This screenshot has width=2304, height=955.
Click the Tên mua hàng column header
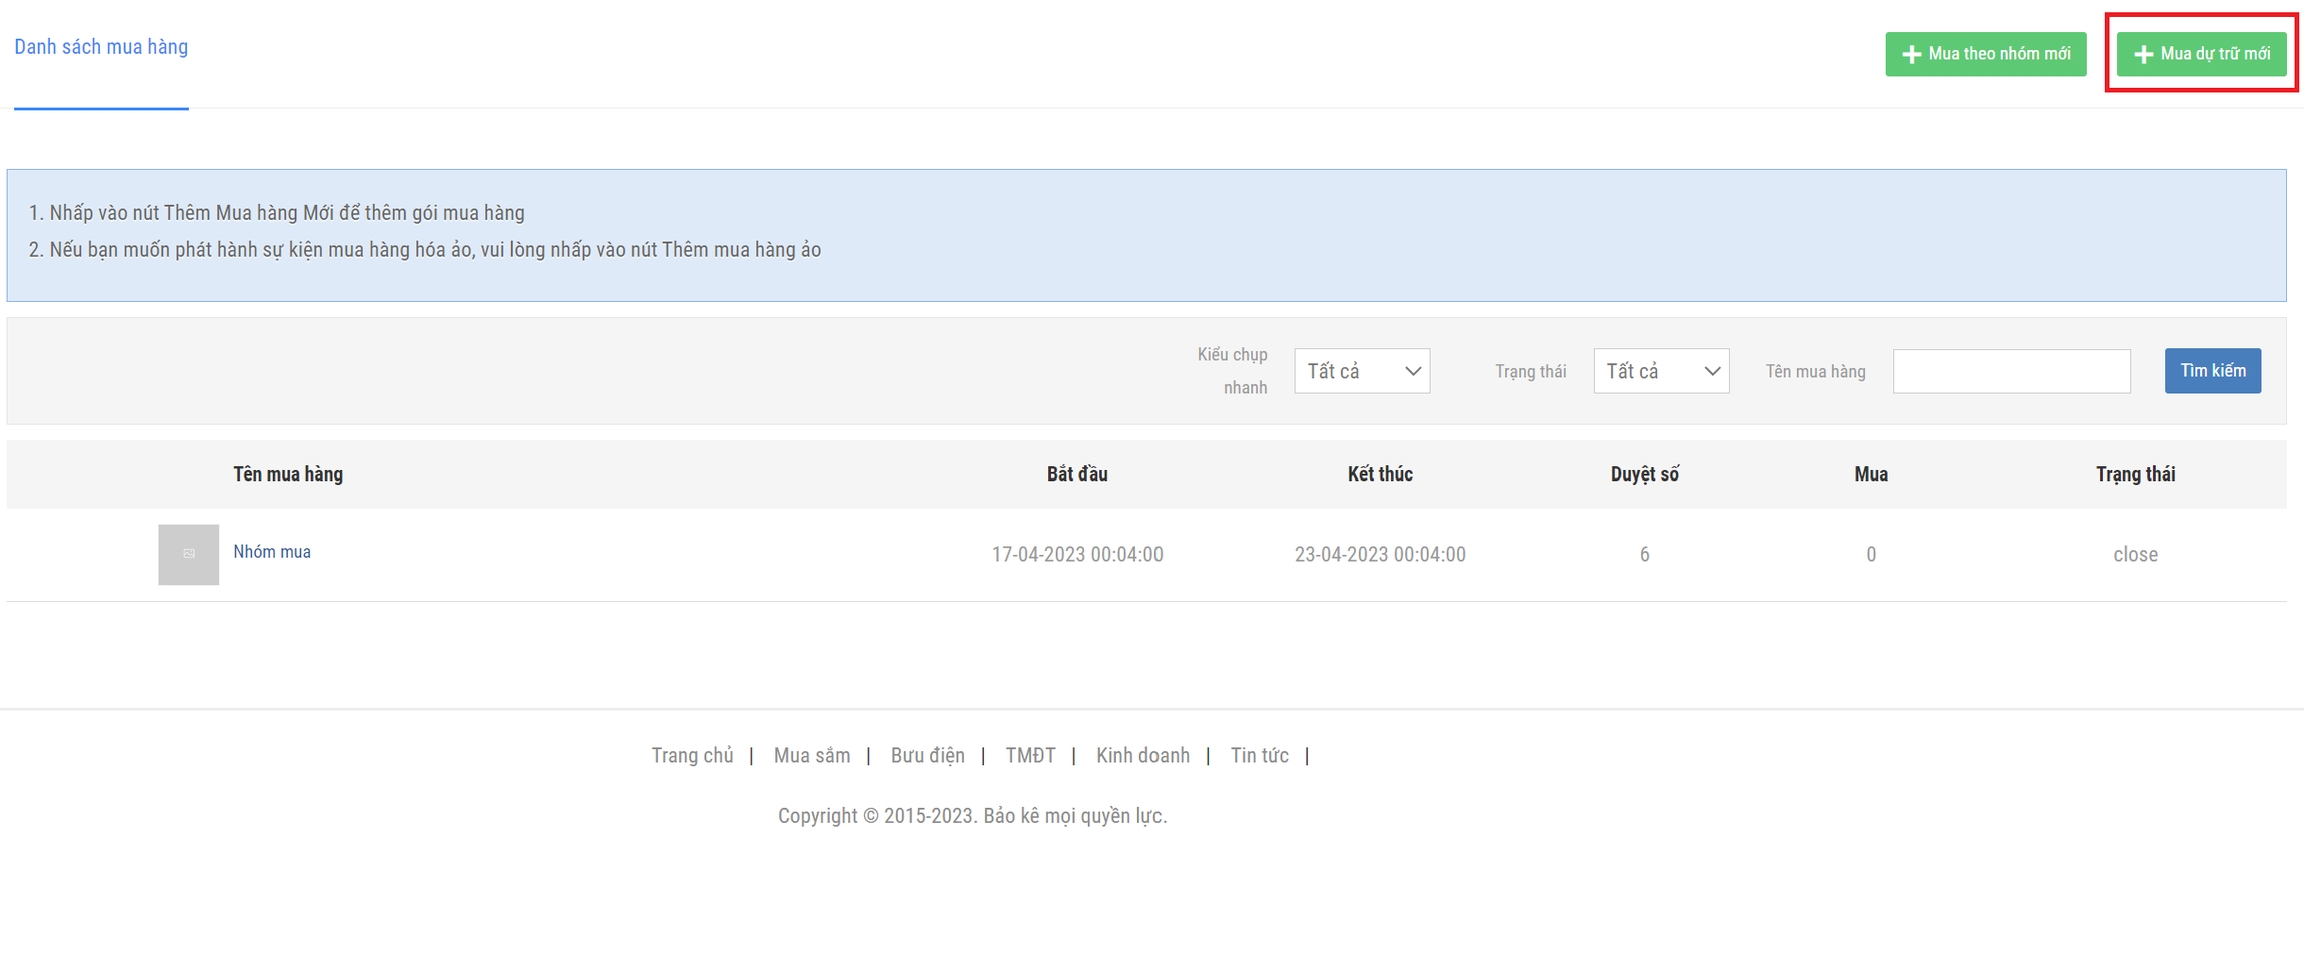point(288,474)
